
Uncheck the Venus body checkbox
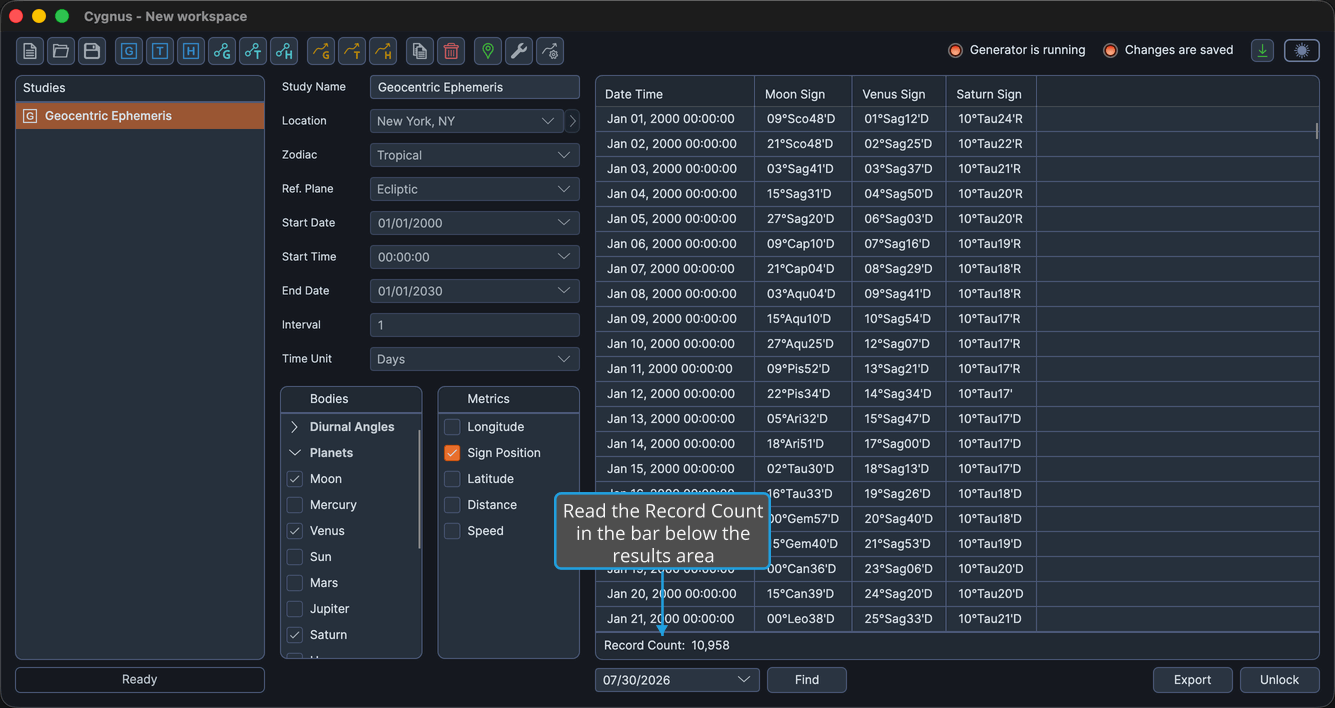[x=295, y=531]
